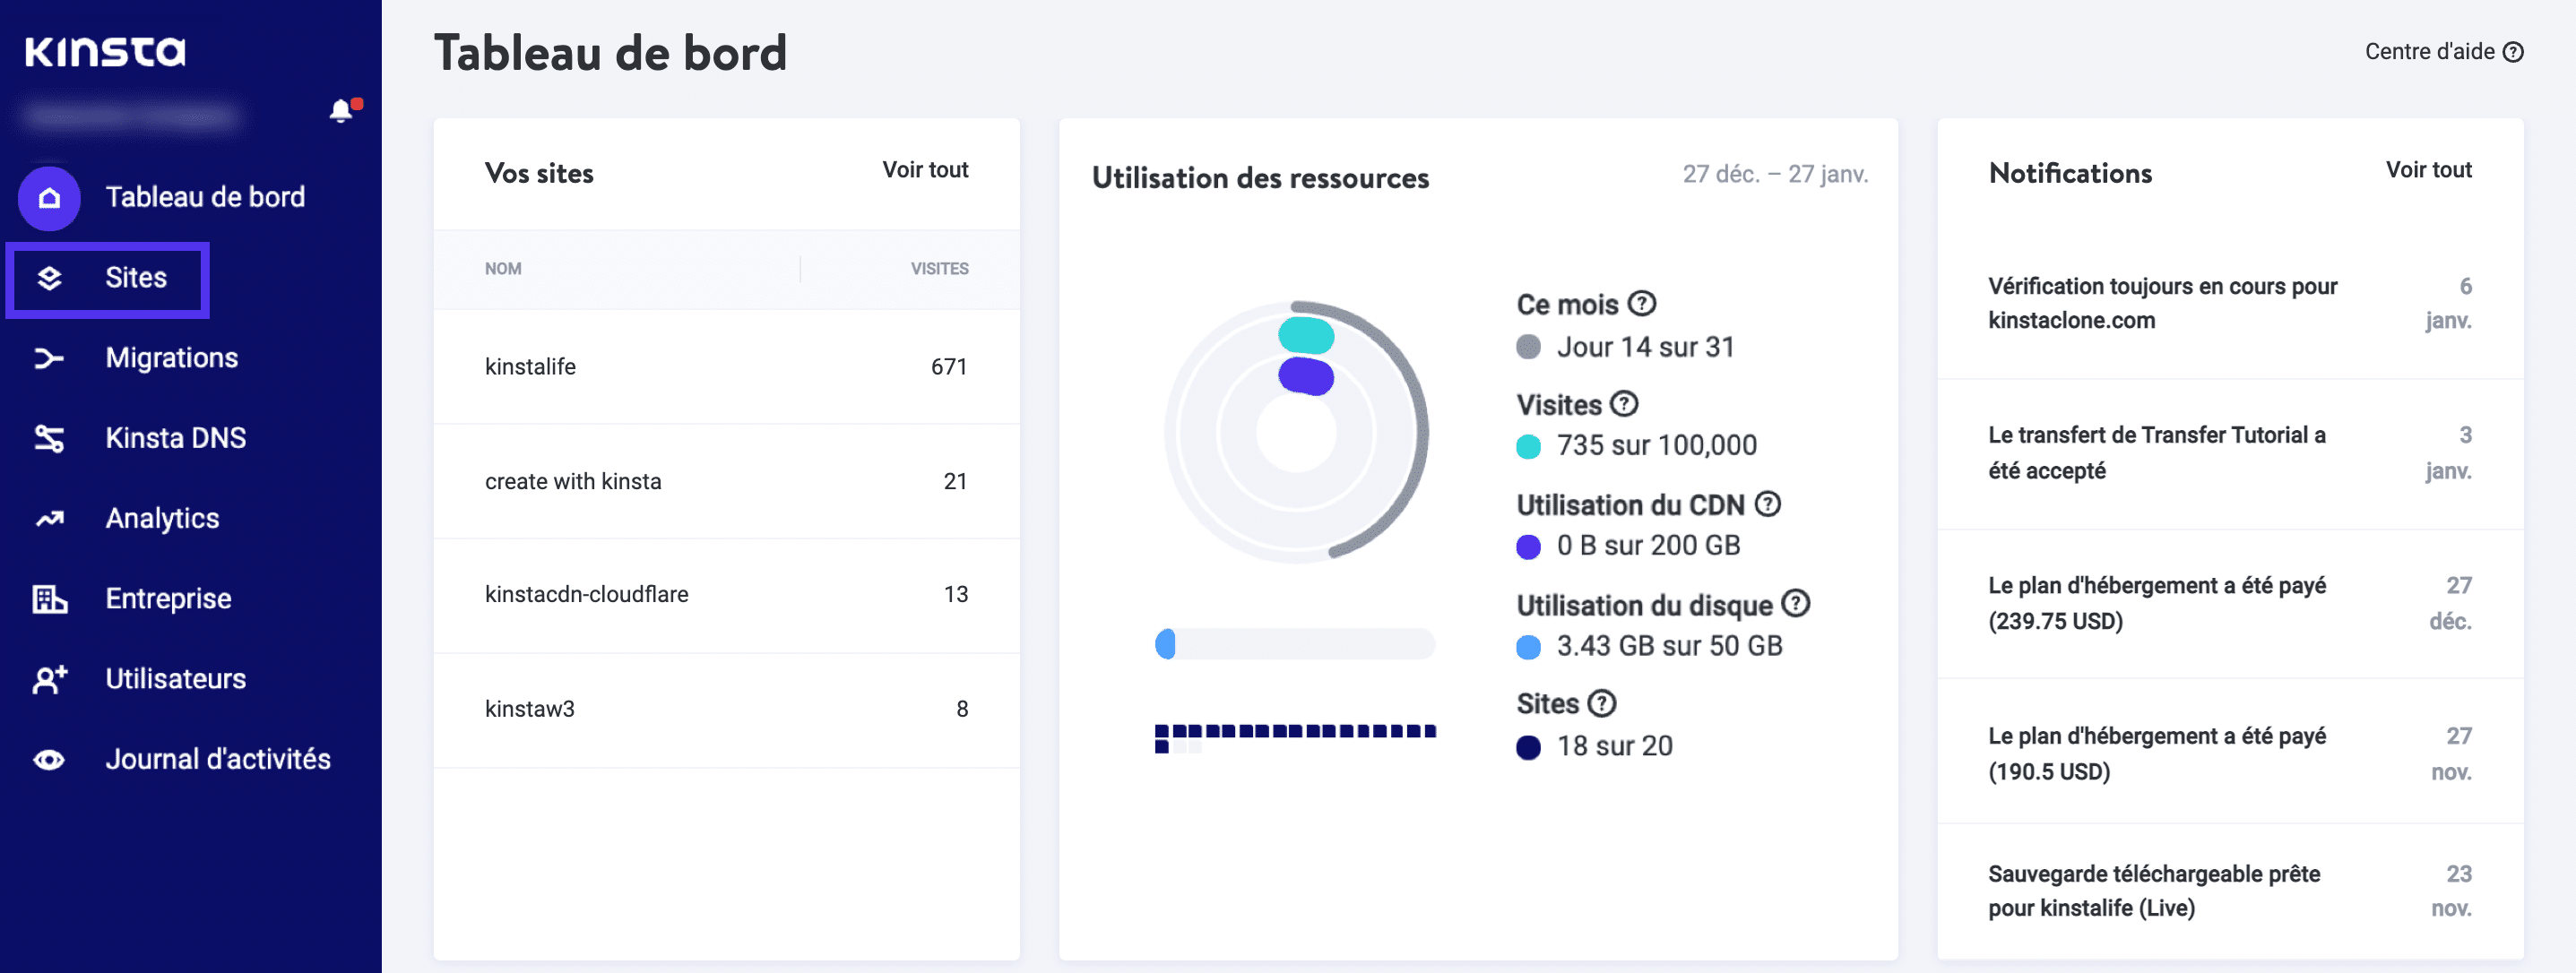This screenshot has height=973, width=2576.
Task: Open the Utilisateurs add-user icon
Action: (49, 679)
